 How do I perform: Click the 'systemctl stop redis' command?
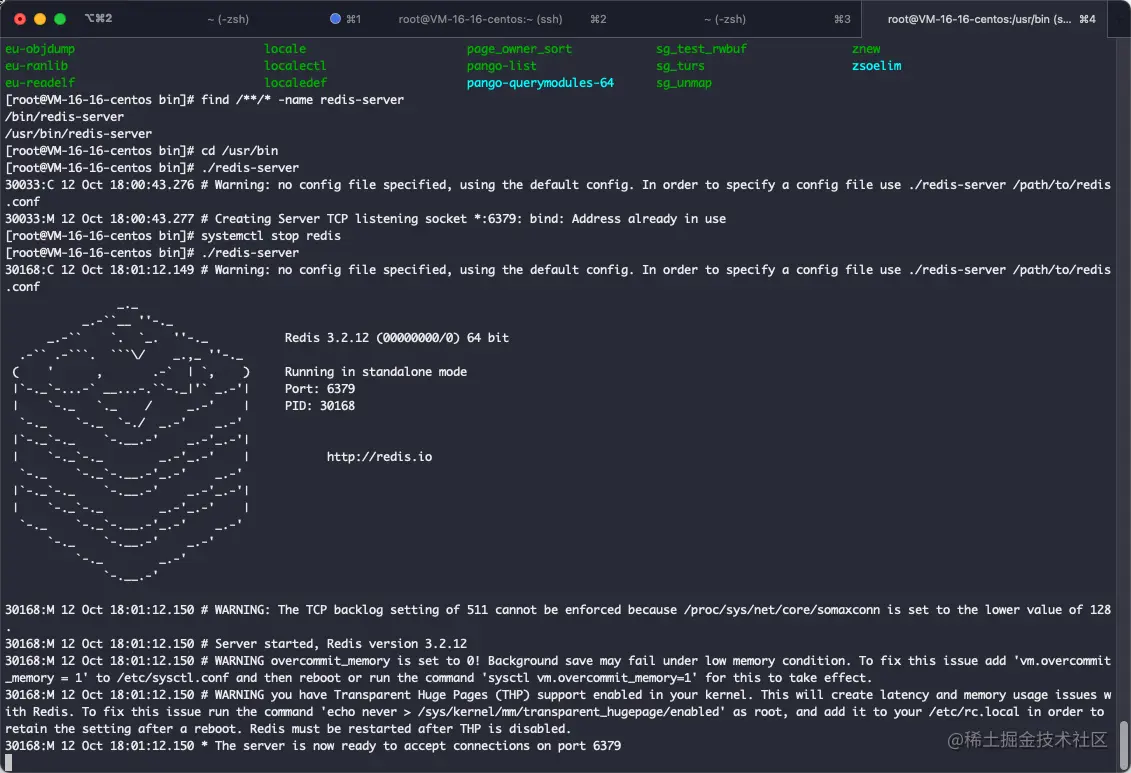coord(270,236)
